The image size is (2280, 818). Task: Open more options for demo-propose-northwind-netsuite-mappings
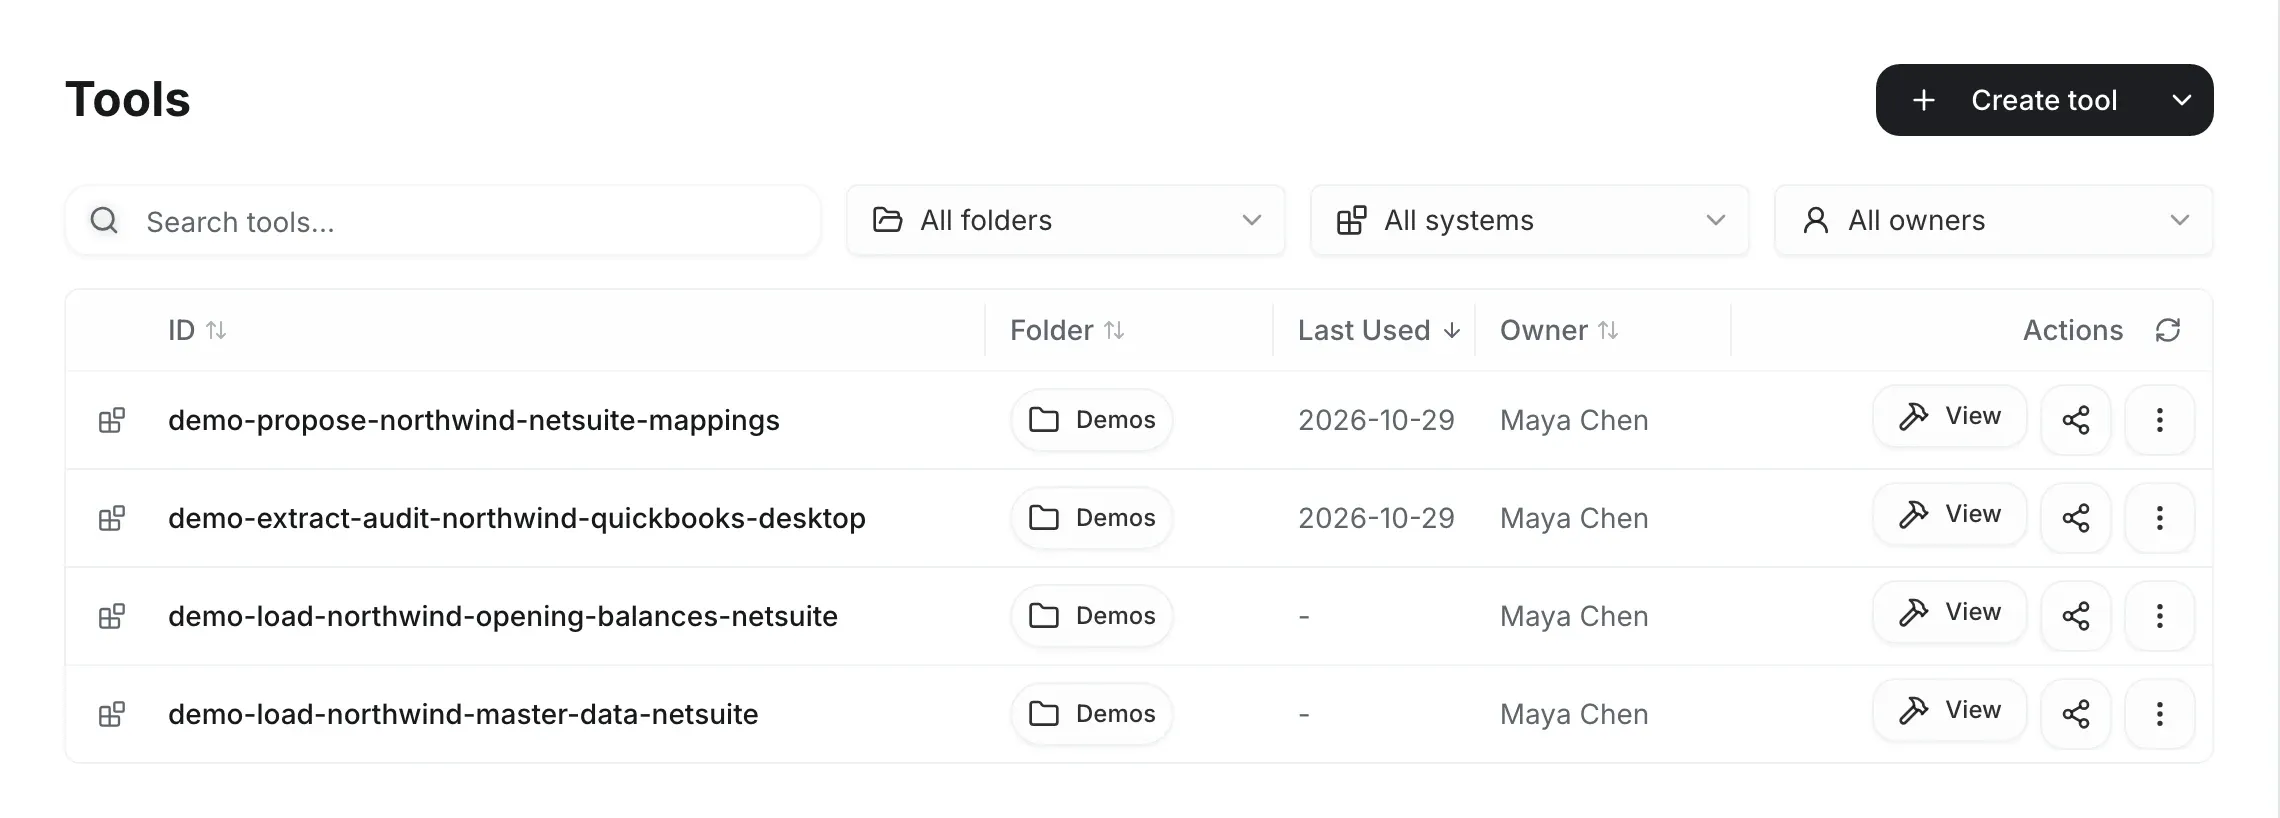(2160, 420)
